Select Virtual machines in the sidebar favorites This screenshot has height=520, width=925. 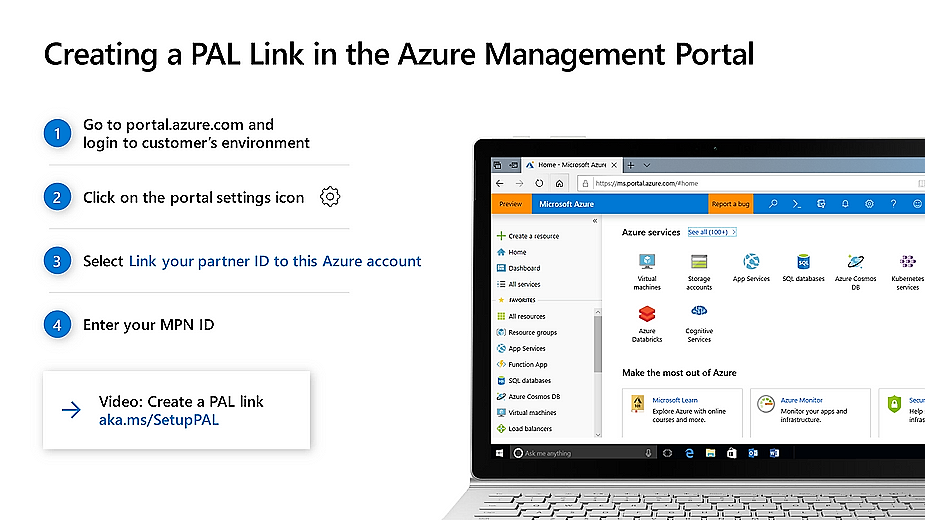point(526,413)
